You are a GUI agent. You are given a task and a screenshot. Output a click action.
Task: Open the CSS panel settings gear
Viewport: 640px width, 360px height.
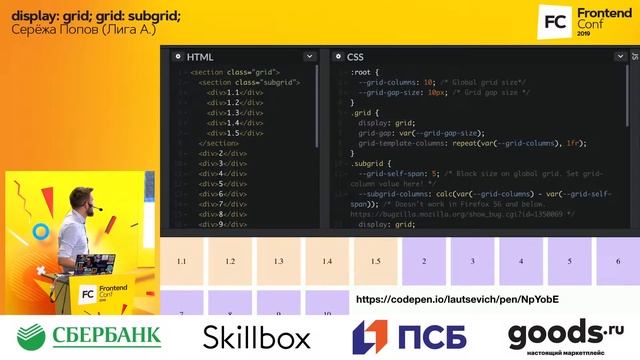point(338,57)
